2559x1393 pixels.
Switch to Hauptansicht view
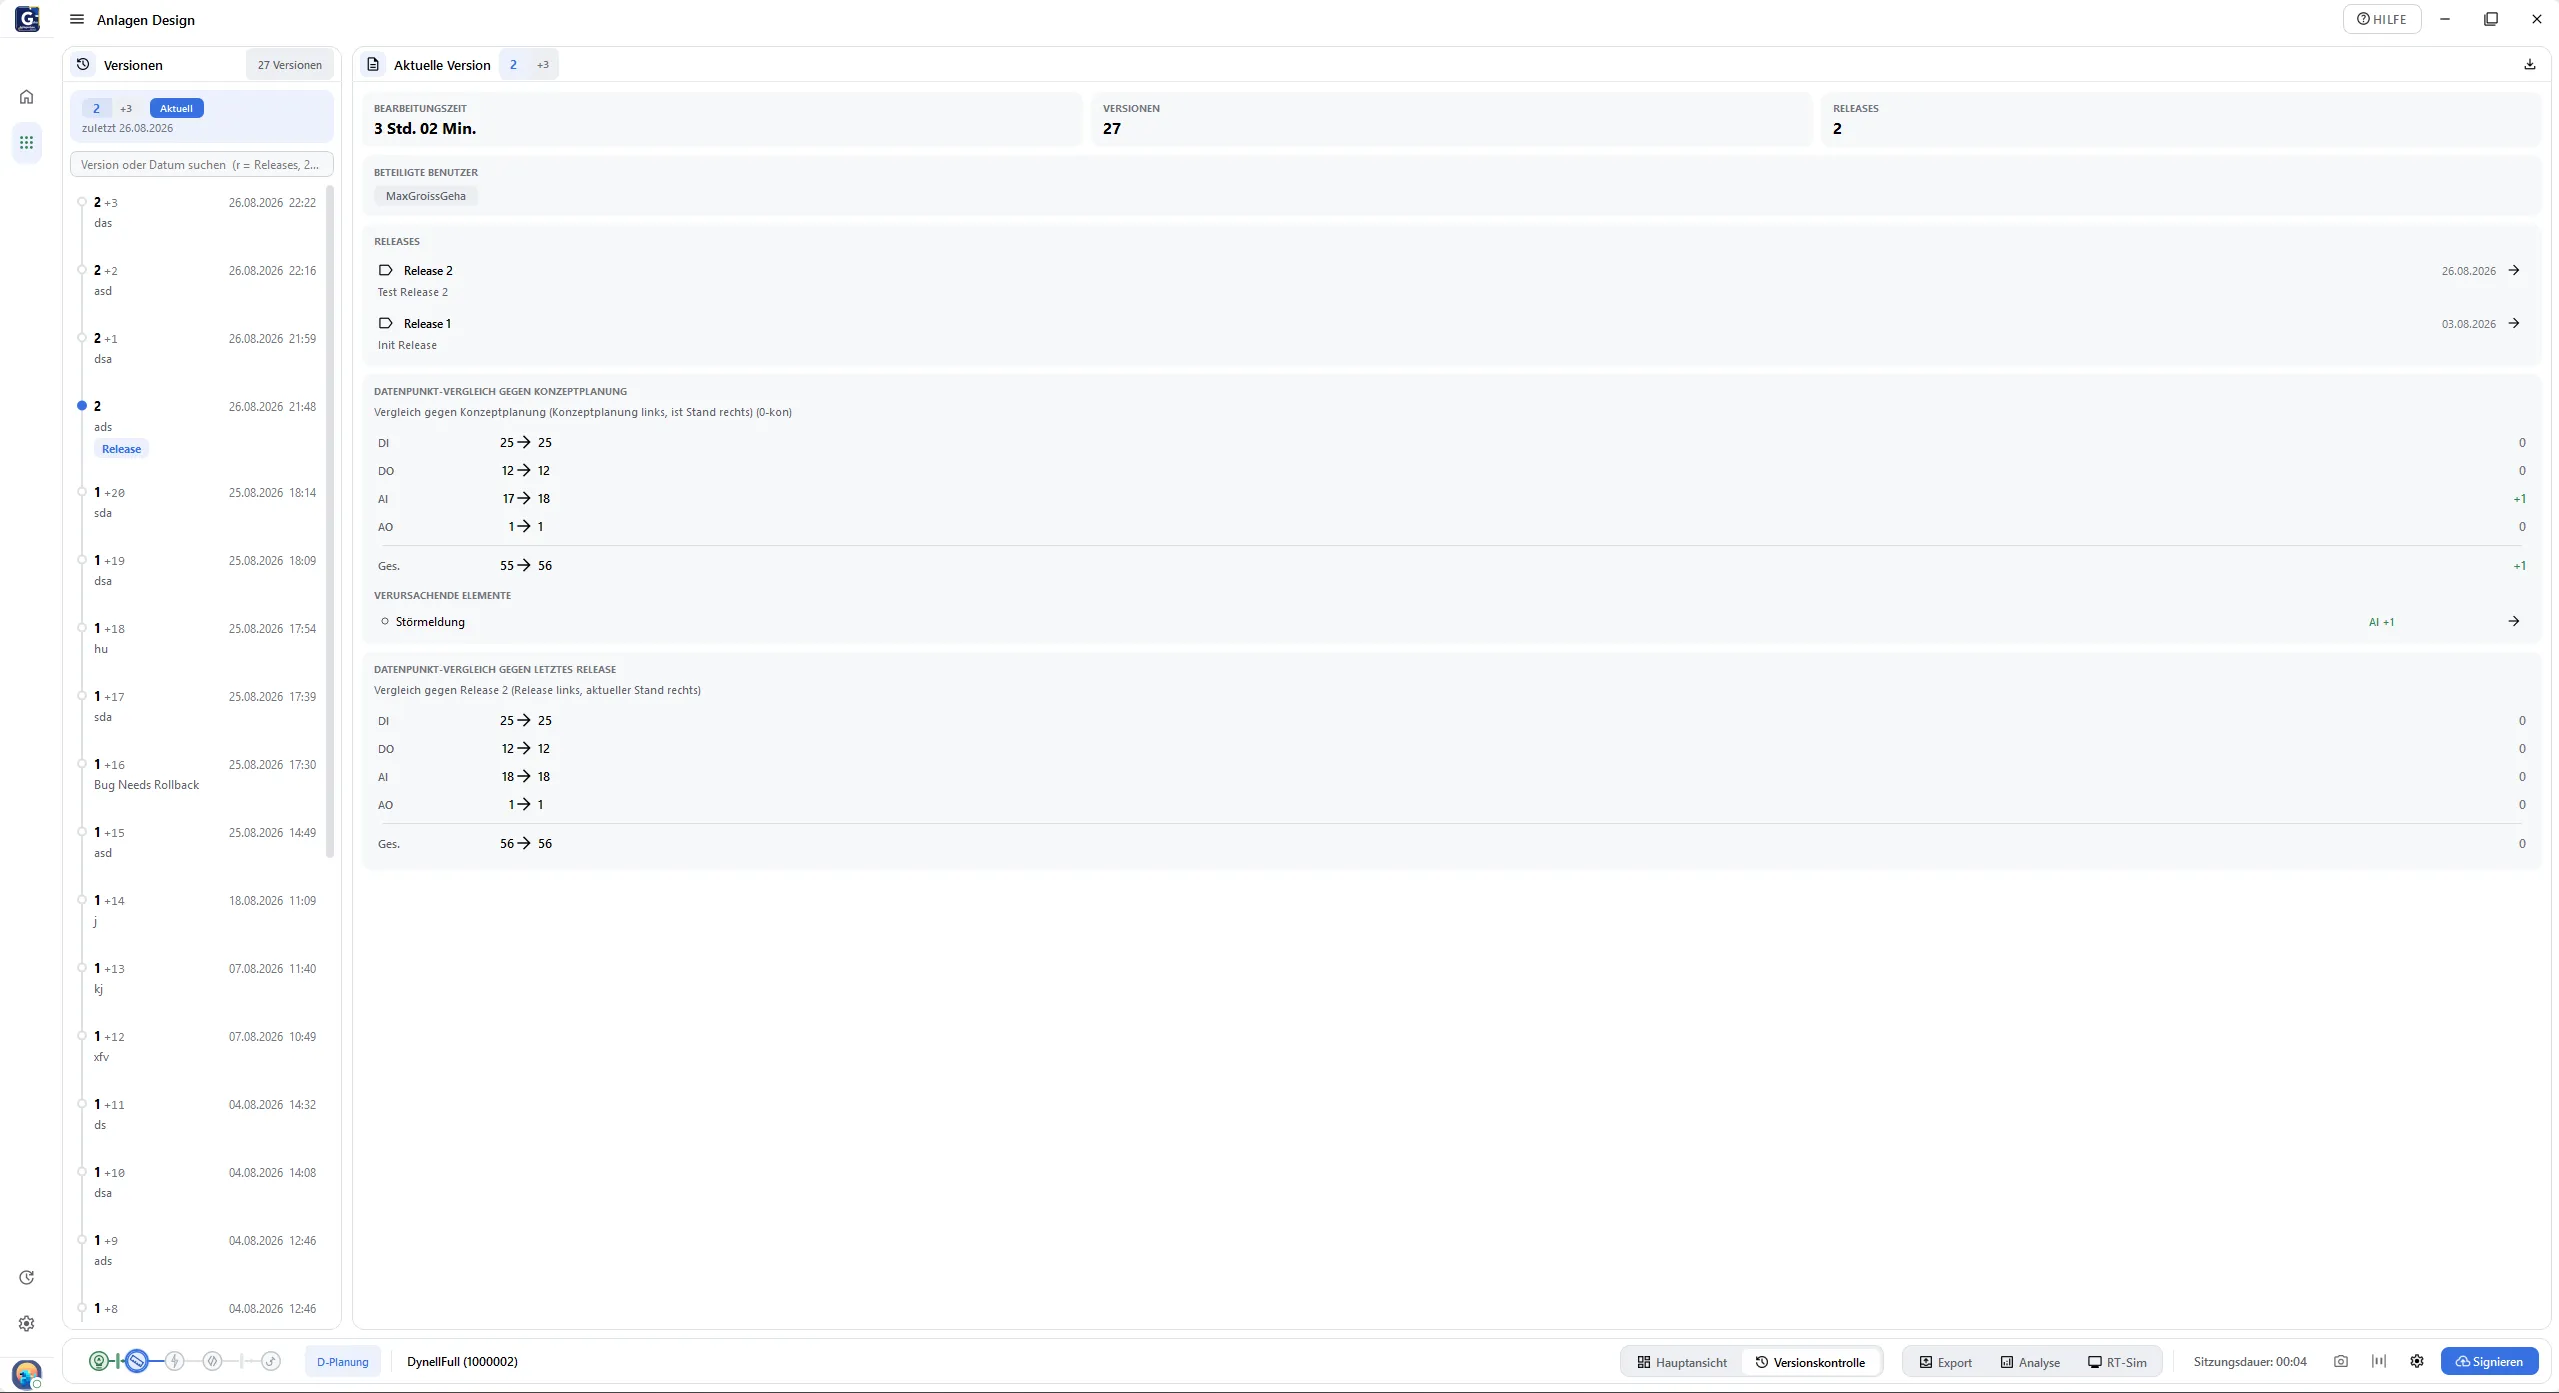1682,1362
